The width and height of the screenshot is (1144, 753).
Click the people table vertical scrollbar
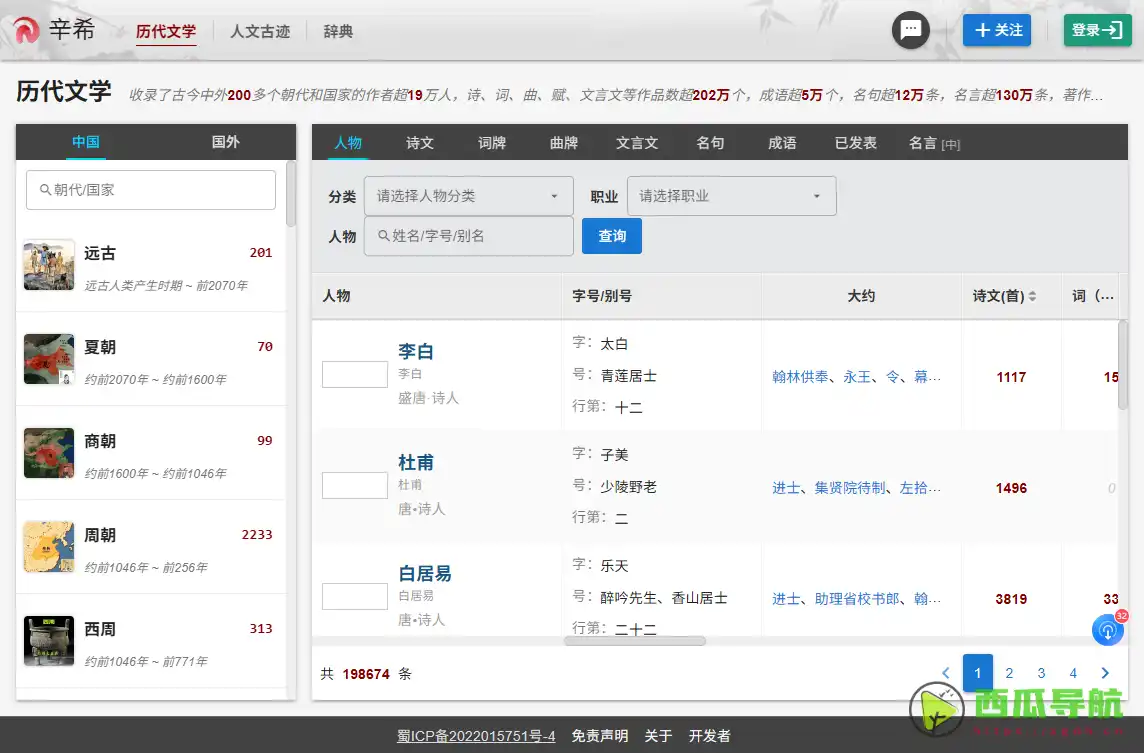click(x=1123, y=365)
